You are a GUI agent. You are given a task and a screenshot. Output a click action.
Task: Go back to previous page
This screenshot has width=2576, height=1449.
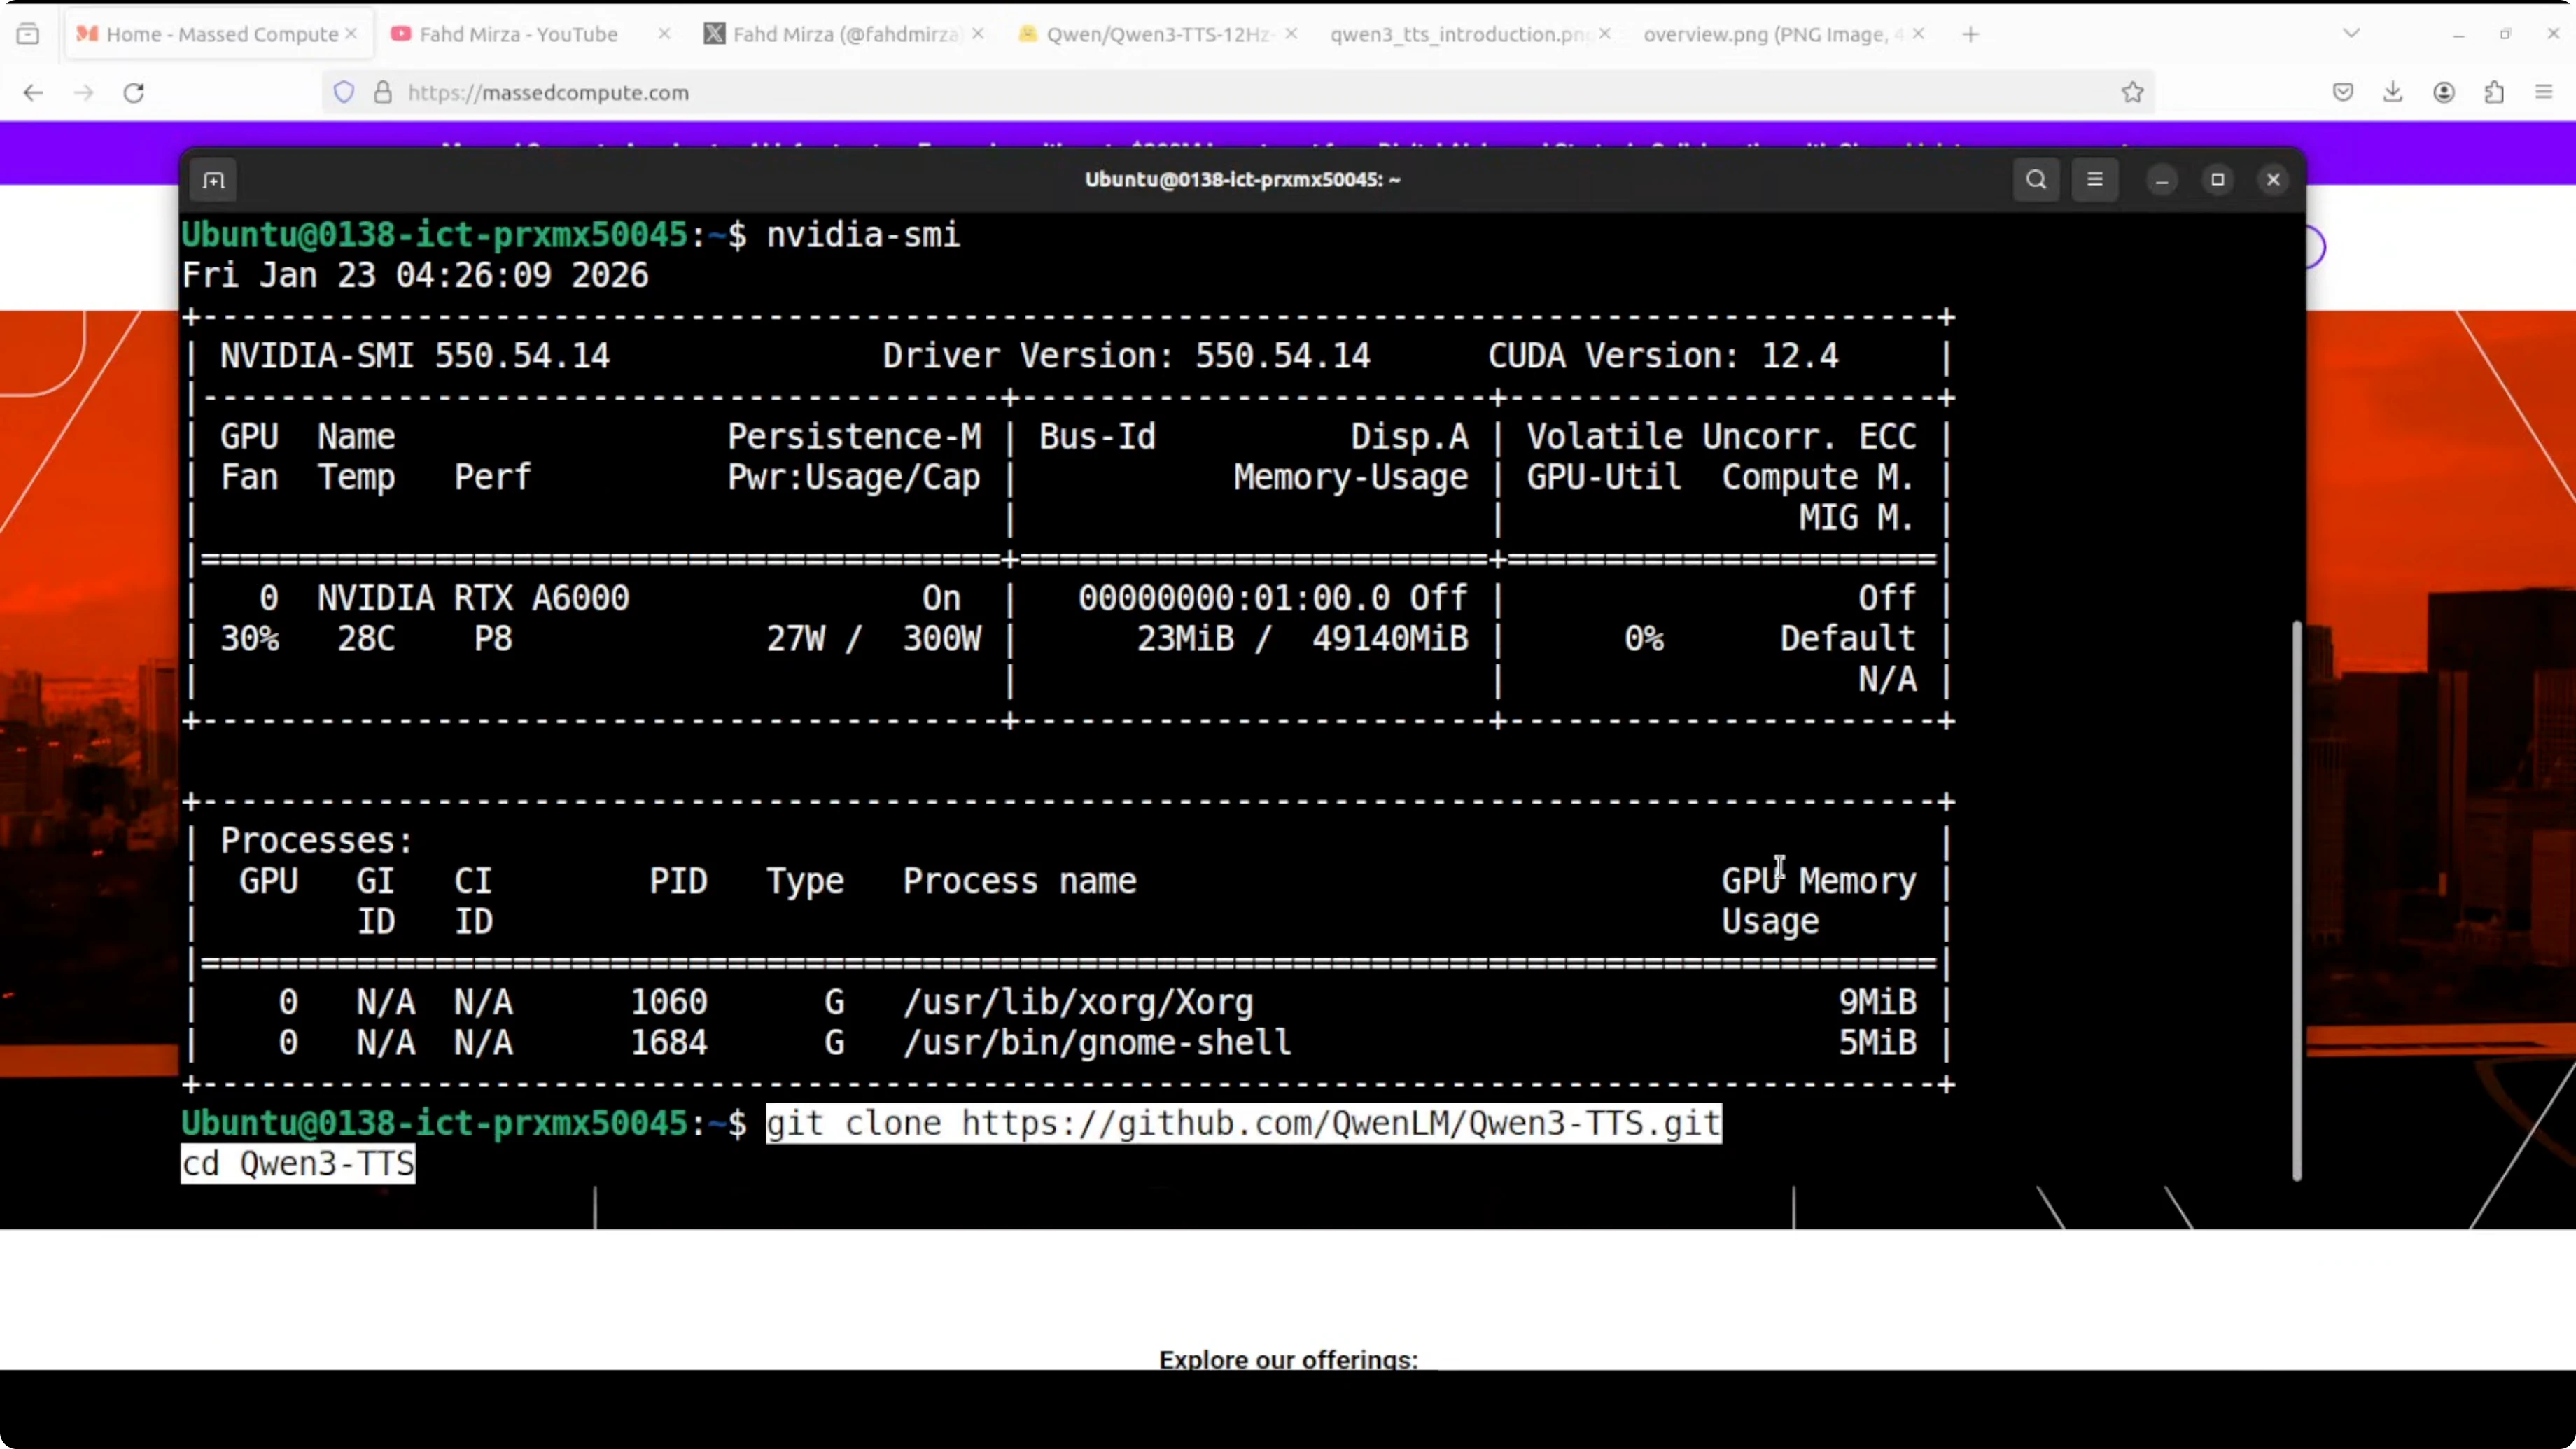pos(33,93)
